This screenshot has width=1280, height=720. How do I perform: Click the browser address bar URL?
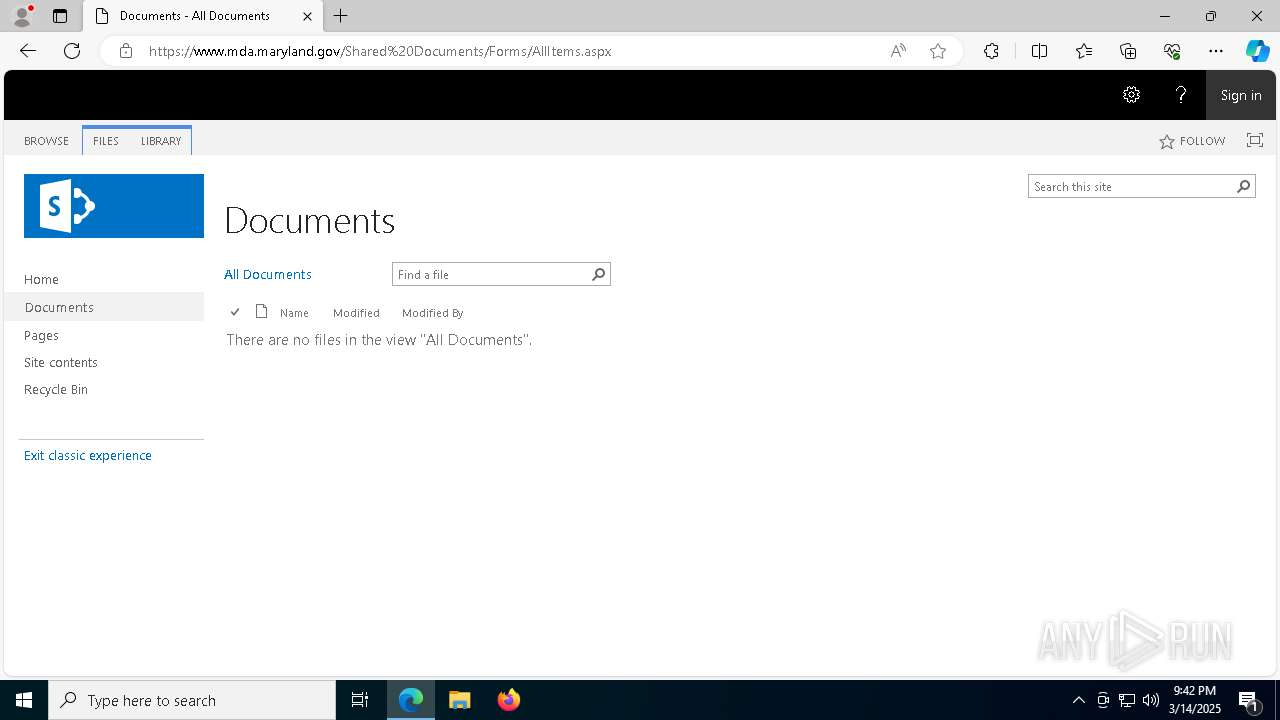[x=380, y=51]
